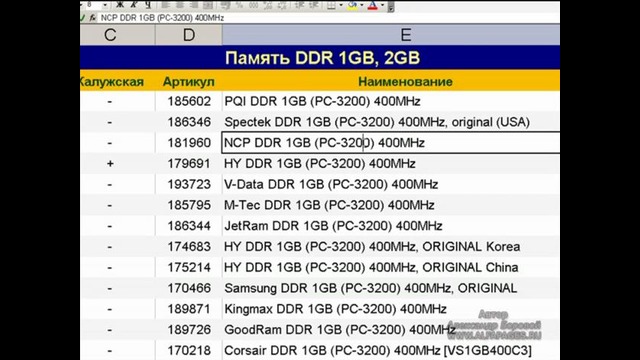Select the GoodRam DDR 1GB name cell

[391, 329]
